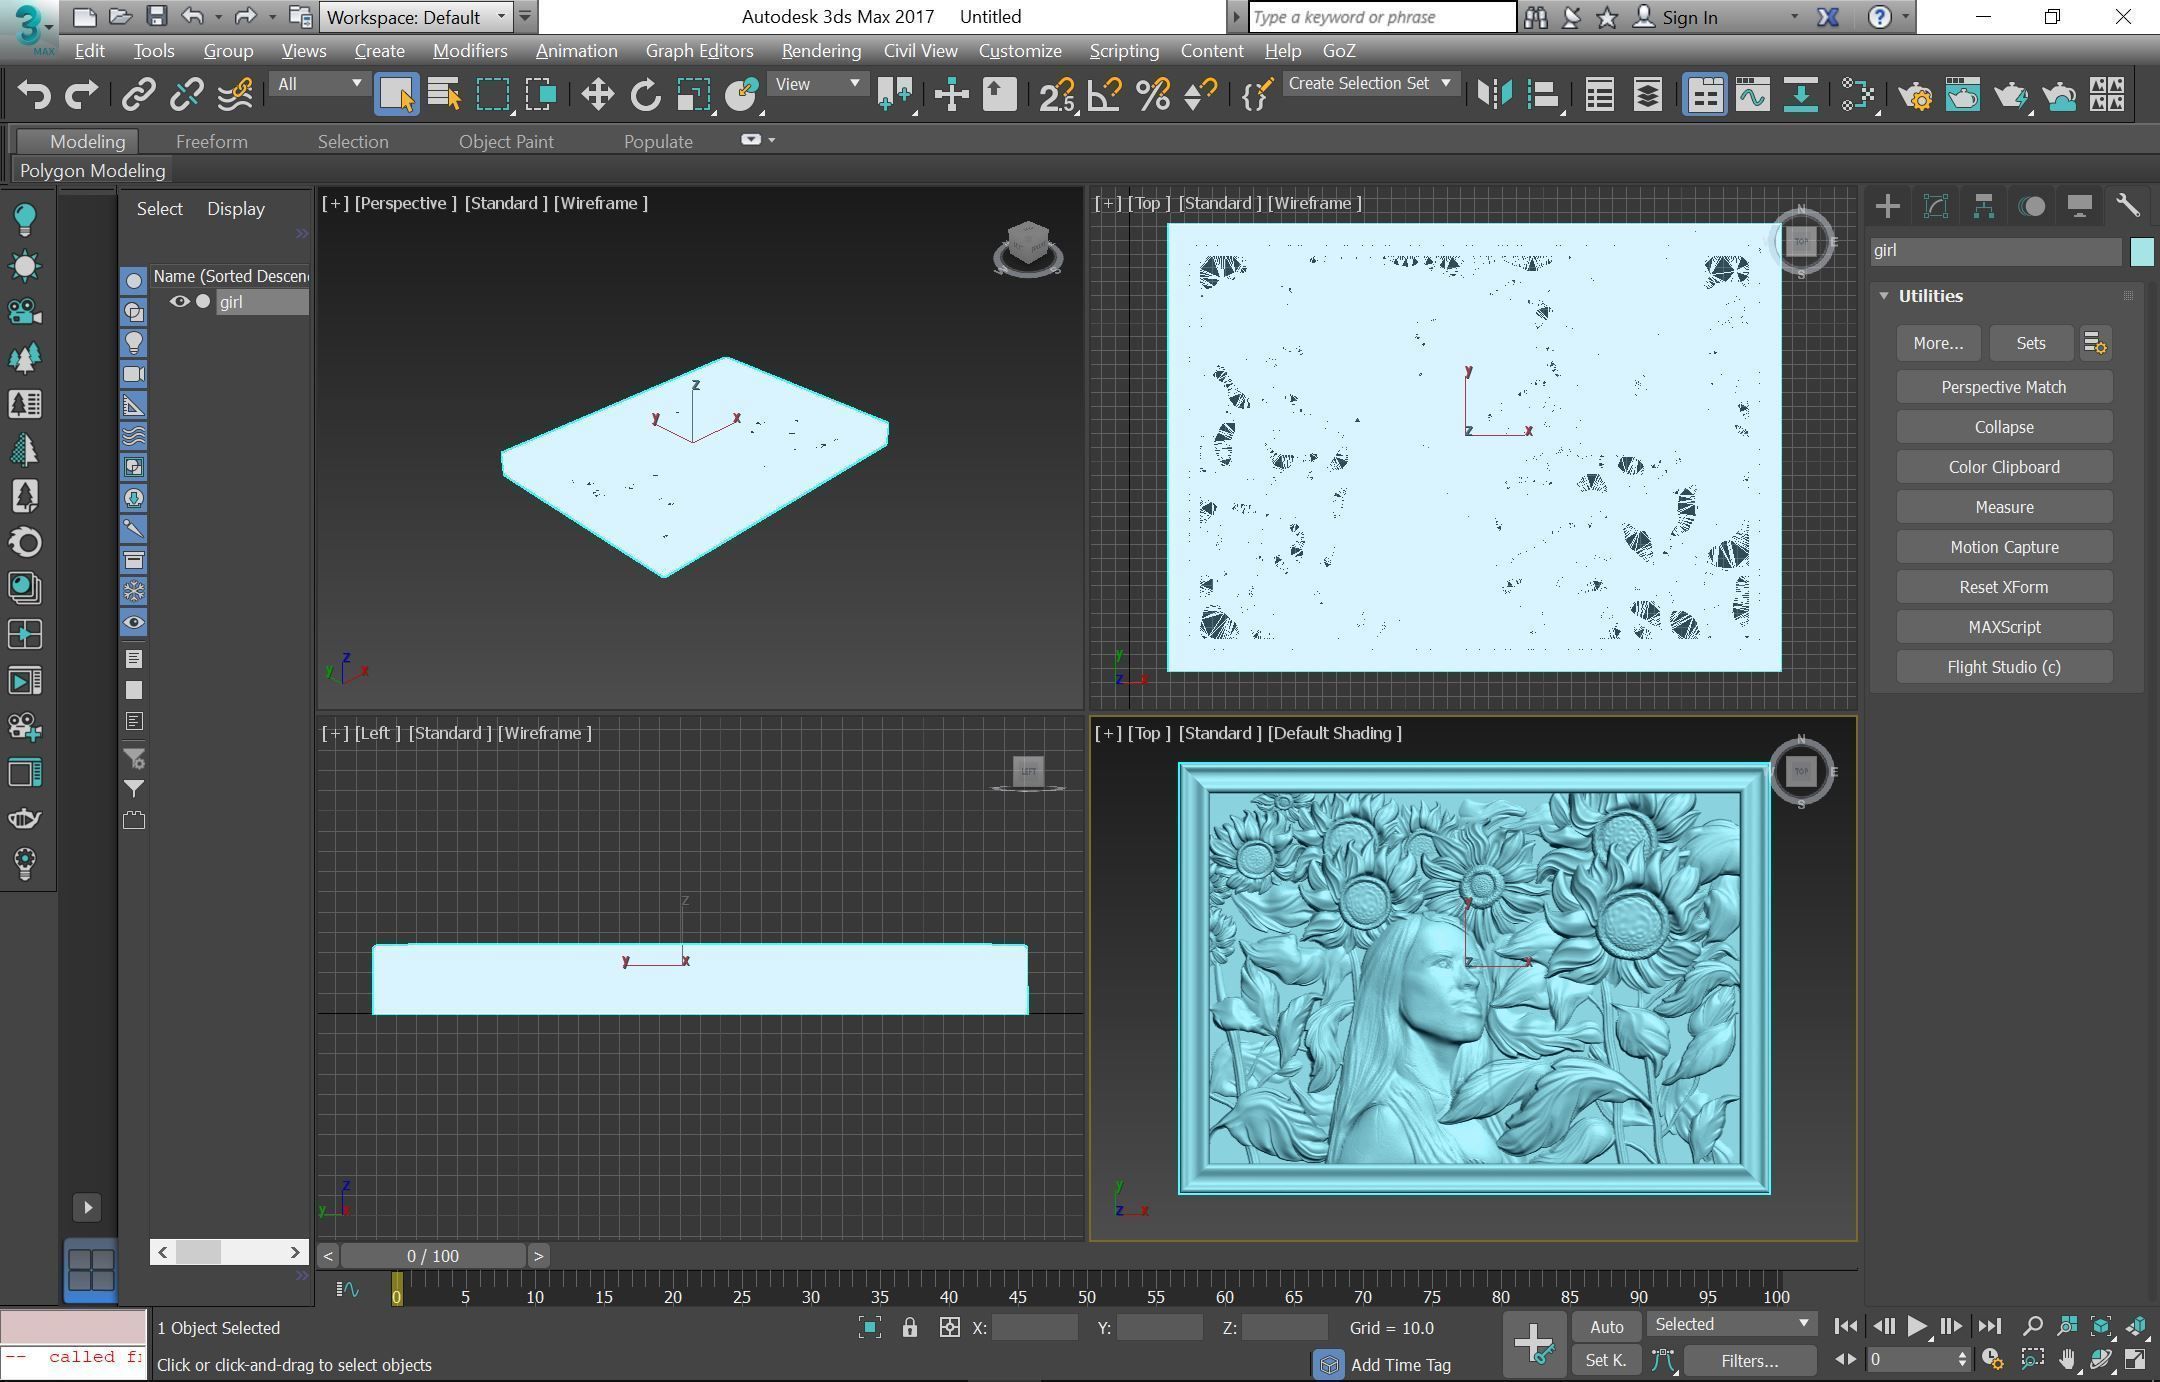2160x1382 pixels.
Task: Switch to the Freeform ribbon tab
Action: point(211,142)
